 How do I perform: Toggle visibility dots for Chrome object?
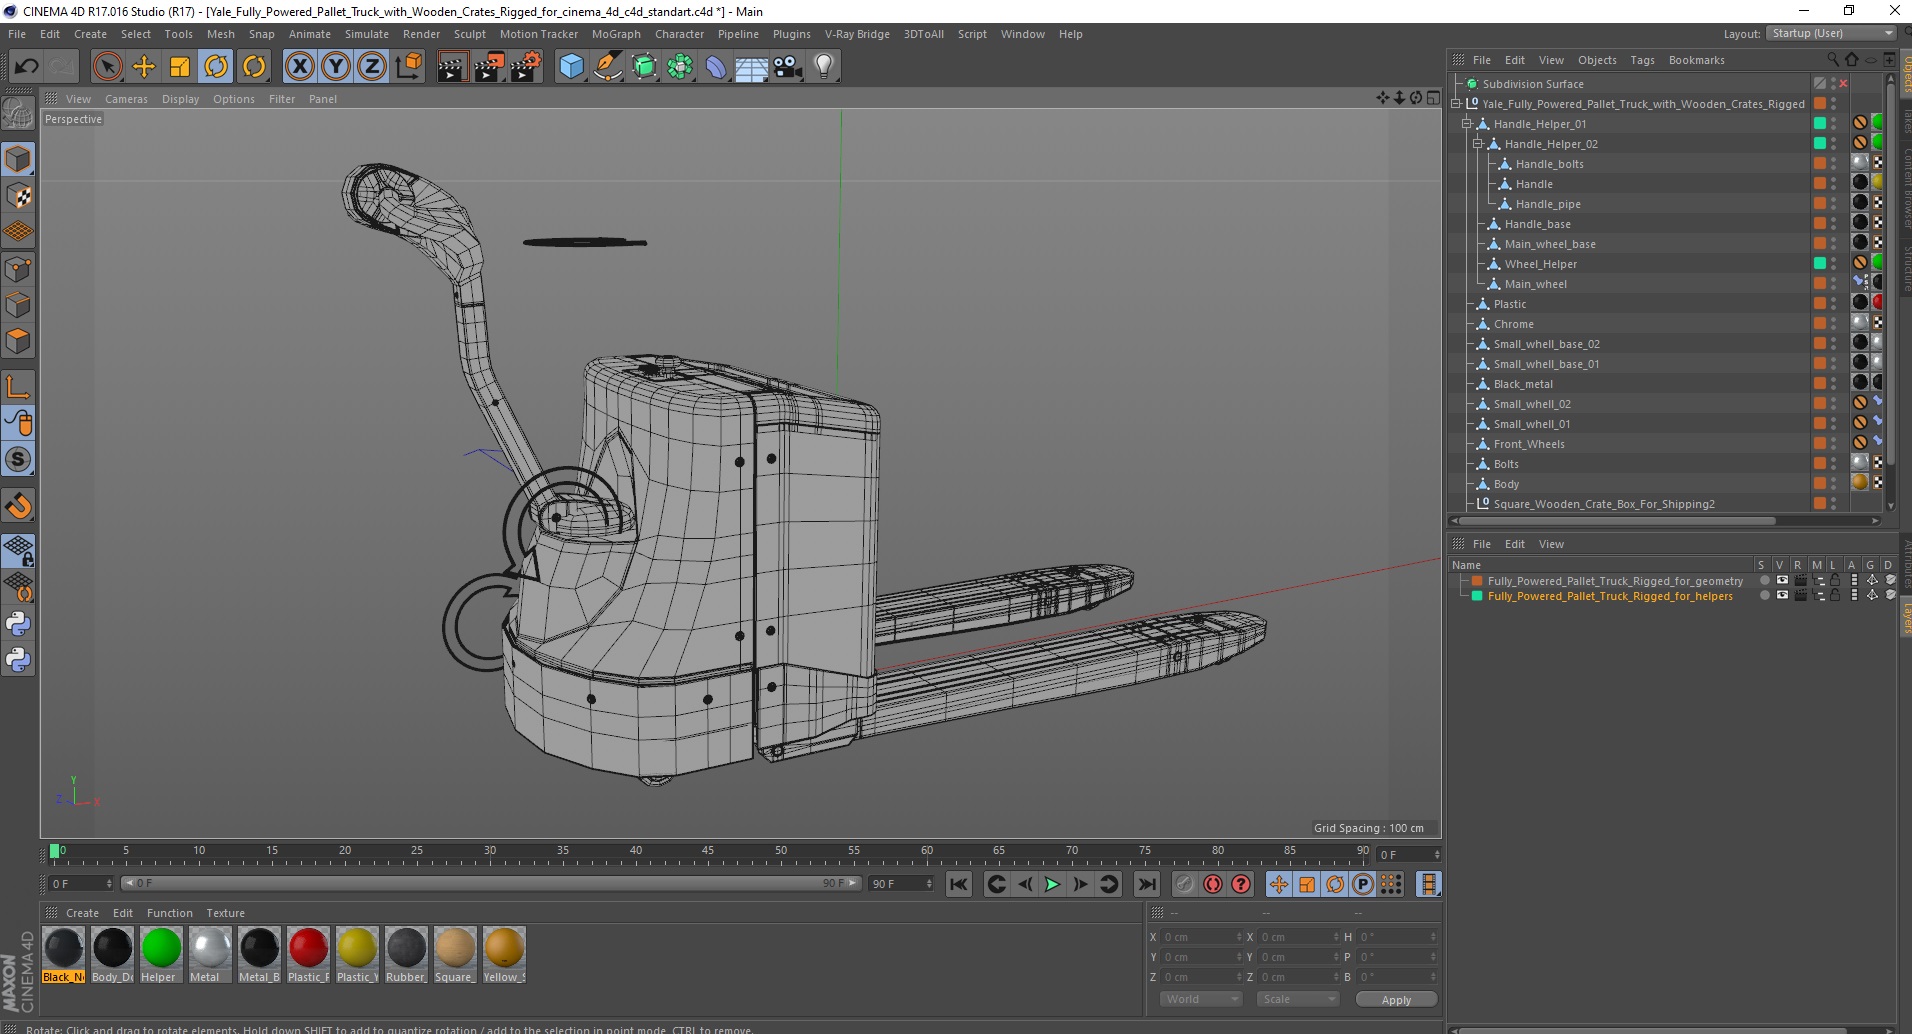[x=1833, y=324]
